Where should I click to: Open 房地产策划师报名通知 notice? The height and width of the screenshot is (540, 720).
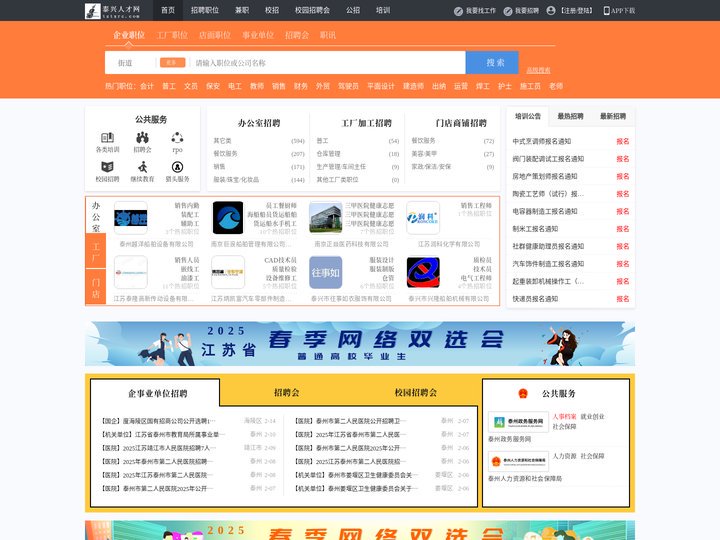coord(545,176)
